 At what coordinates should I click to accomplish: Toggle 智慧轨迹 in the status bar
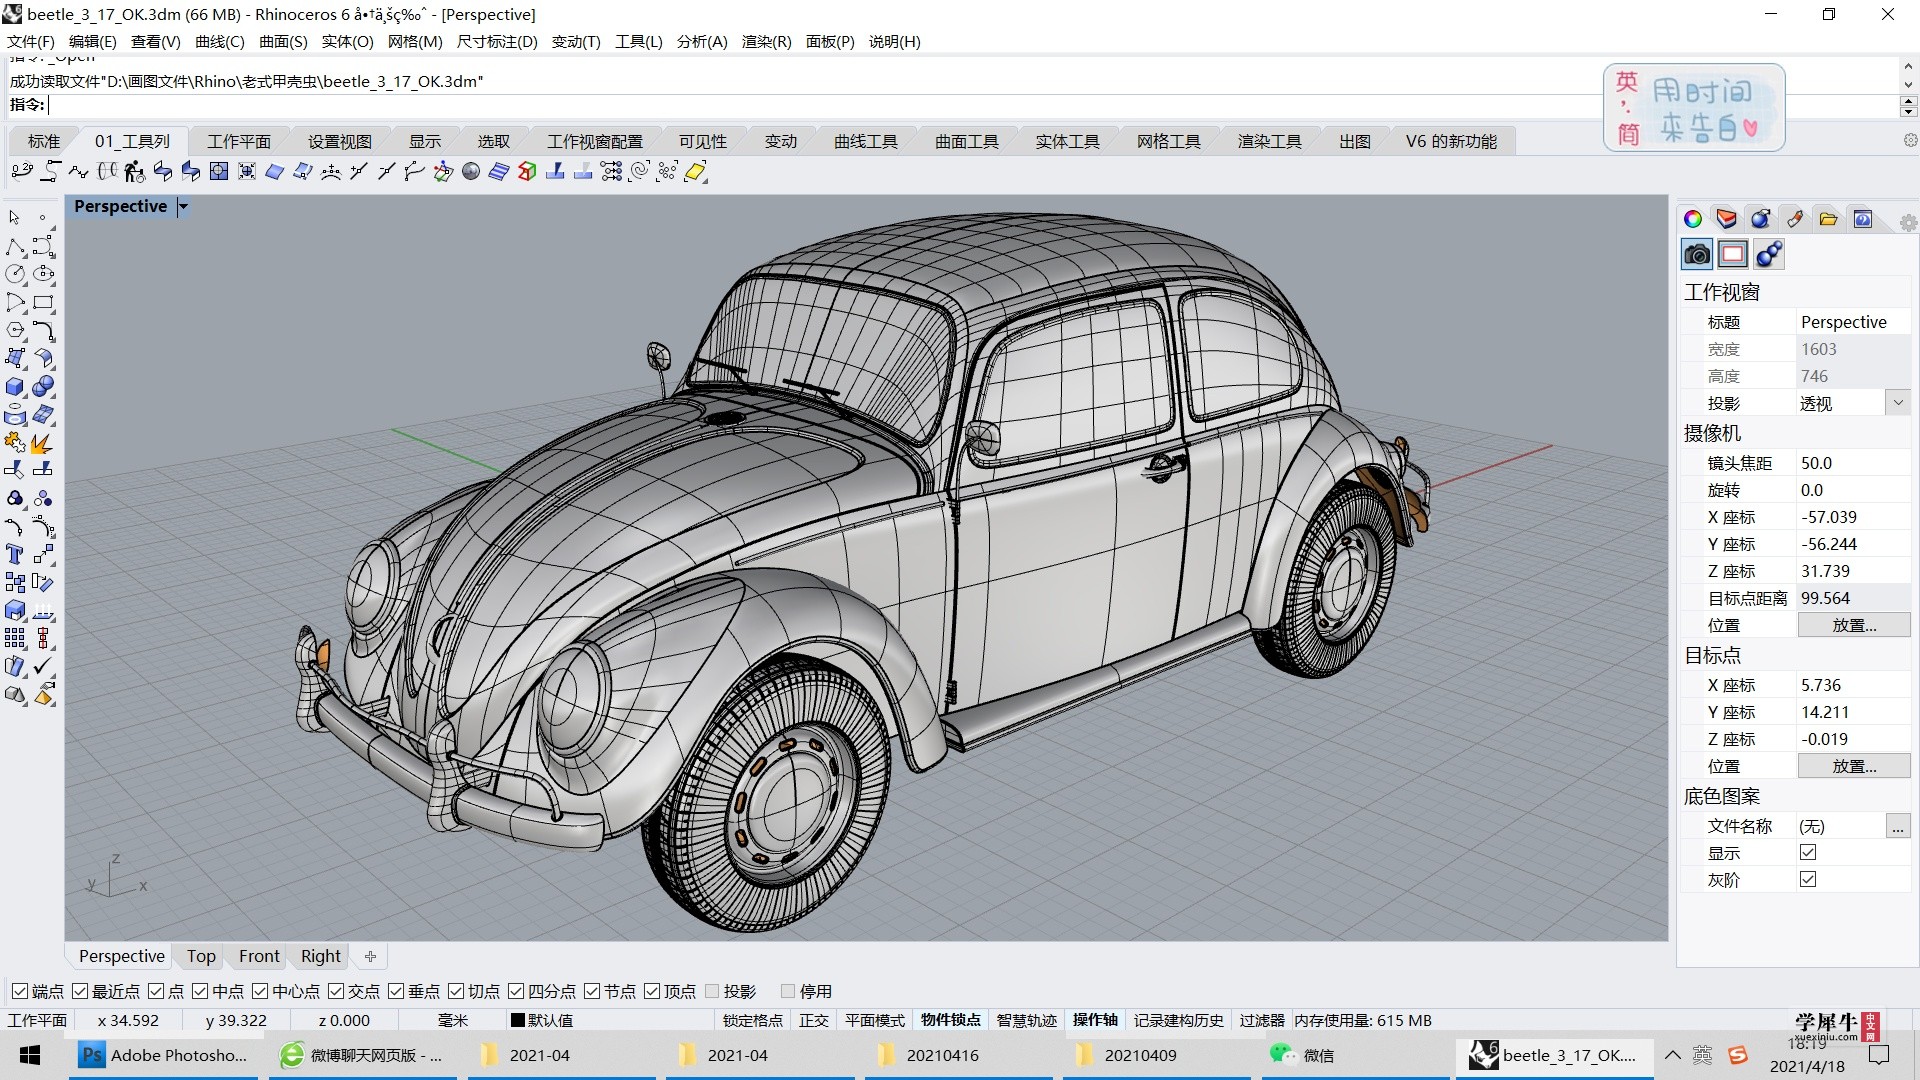click(1026, 1020)
